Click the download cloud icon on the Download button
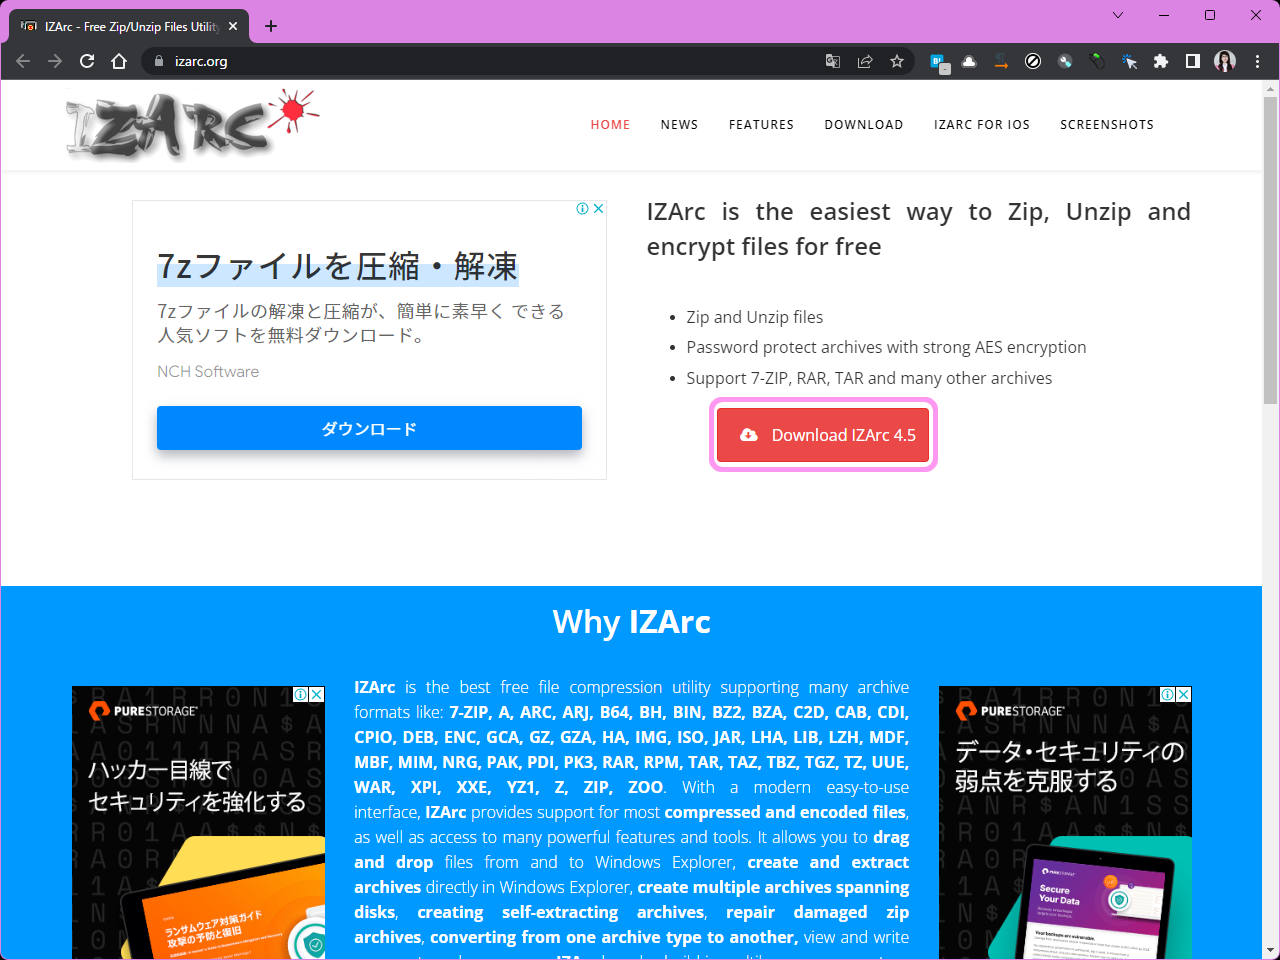Image resolution: width=1280 pixels, height=960 pixels. click(748, 434)
